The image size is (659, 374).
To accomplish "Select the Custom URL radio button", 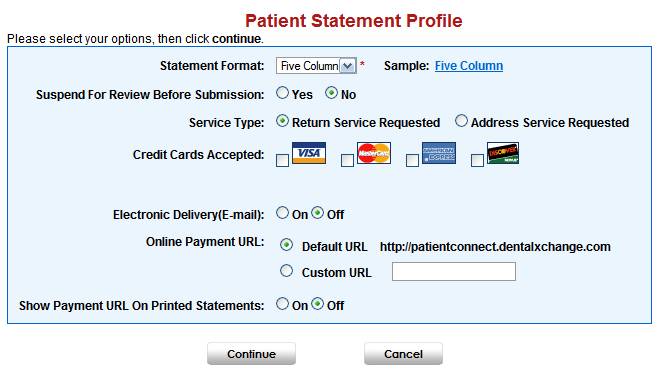I will (x=287, y=271).
